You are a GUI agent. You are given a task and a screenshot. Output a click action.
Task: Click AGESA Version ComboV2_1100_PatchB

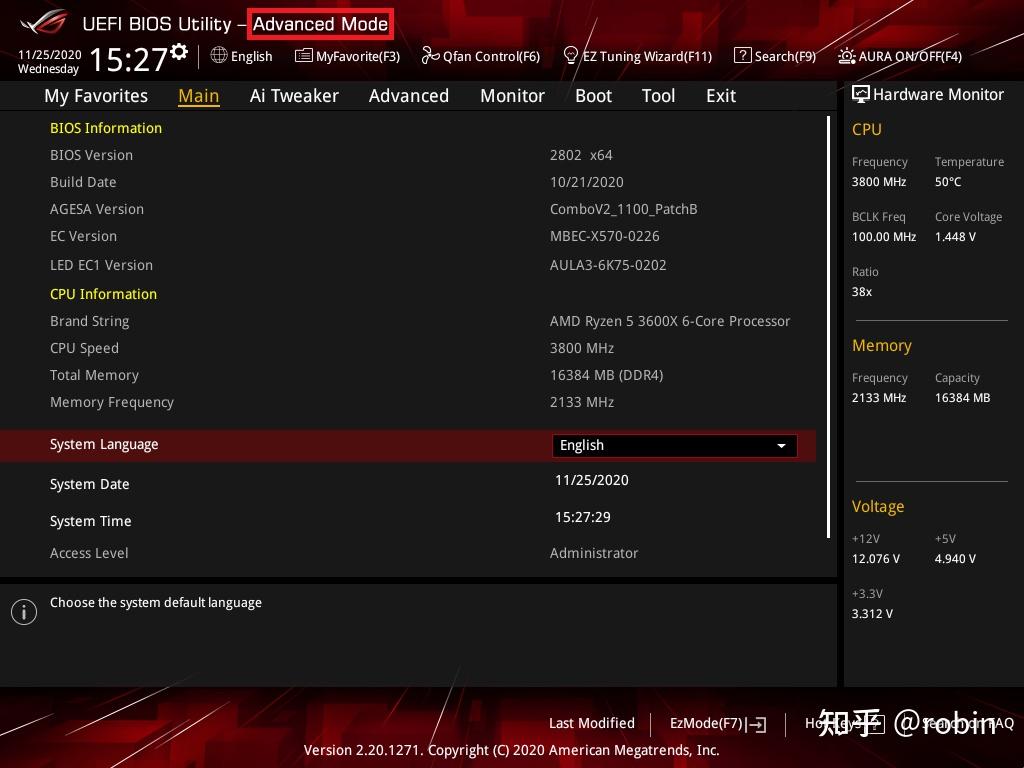tap(624, 210)
